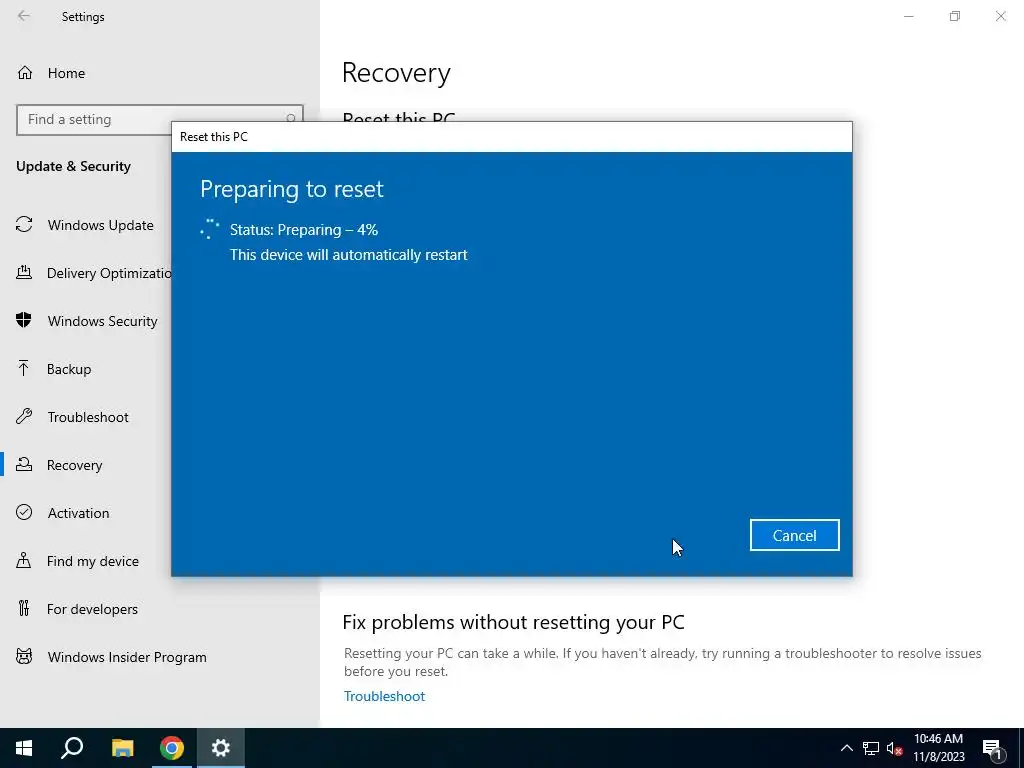Click the muted volume tray icon

point(894,748)
